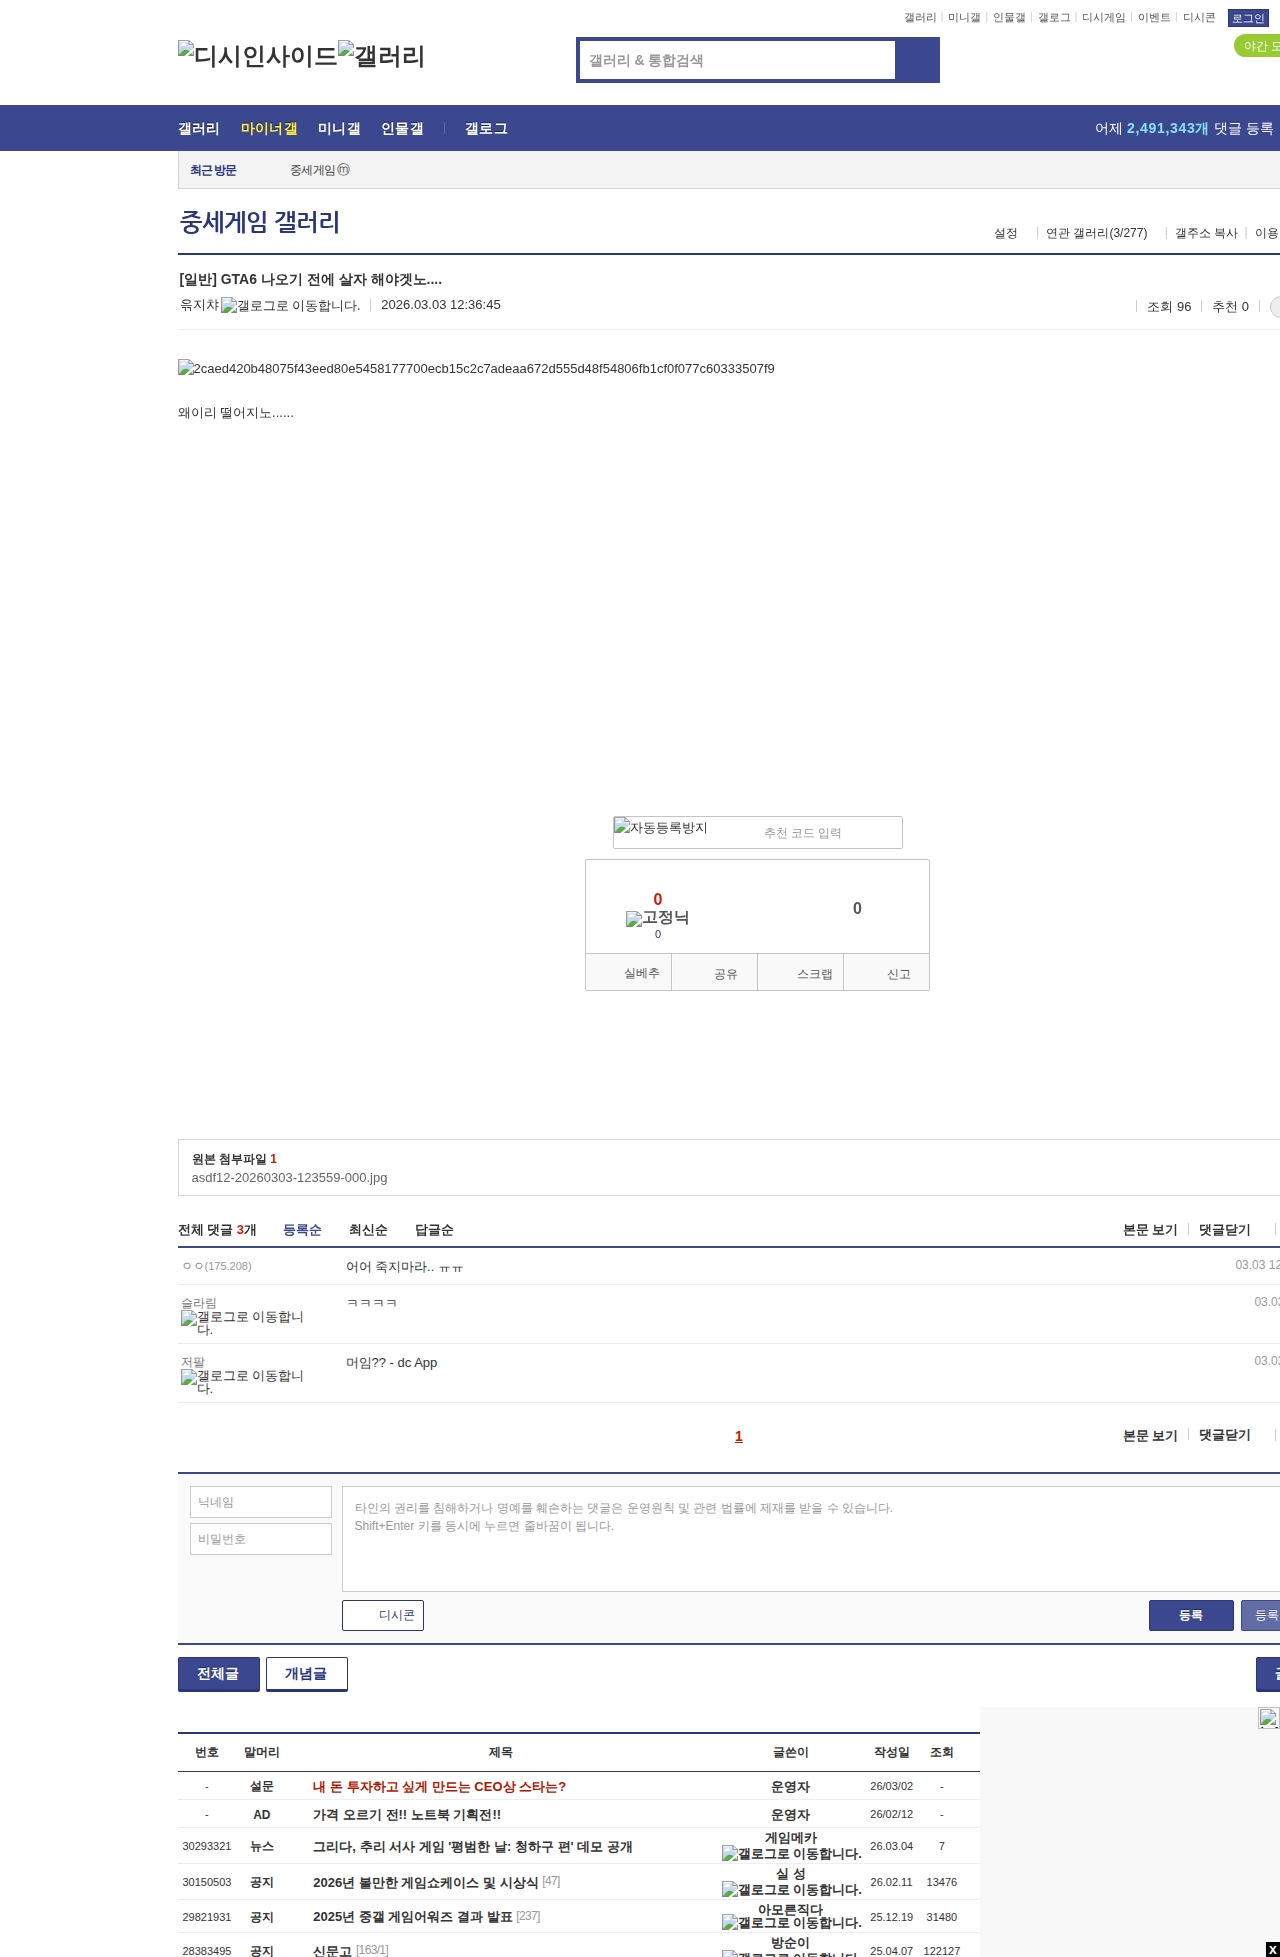Switch to the 개념글 tab
The height and width of the screenshot is (1957, 1280).
[x=307, y=1674]
